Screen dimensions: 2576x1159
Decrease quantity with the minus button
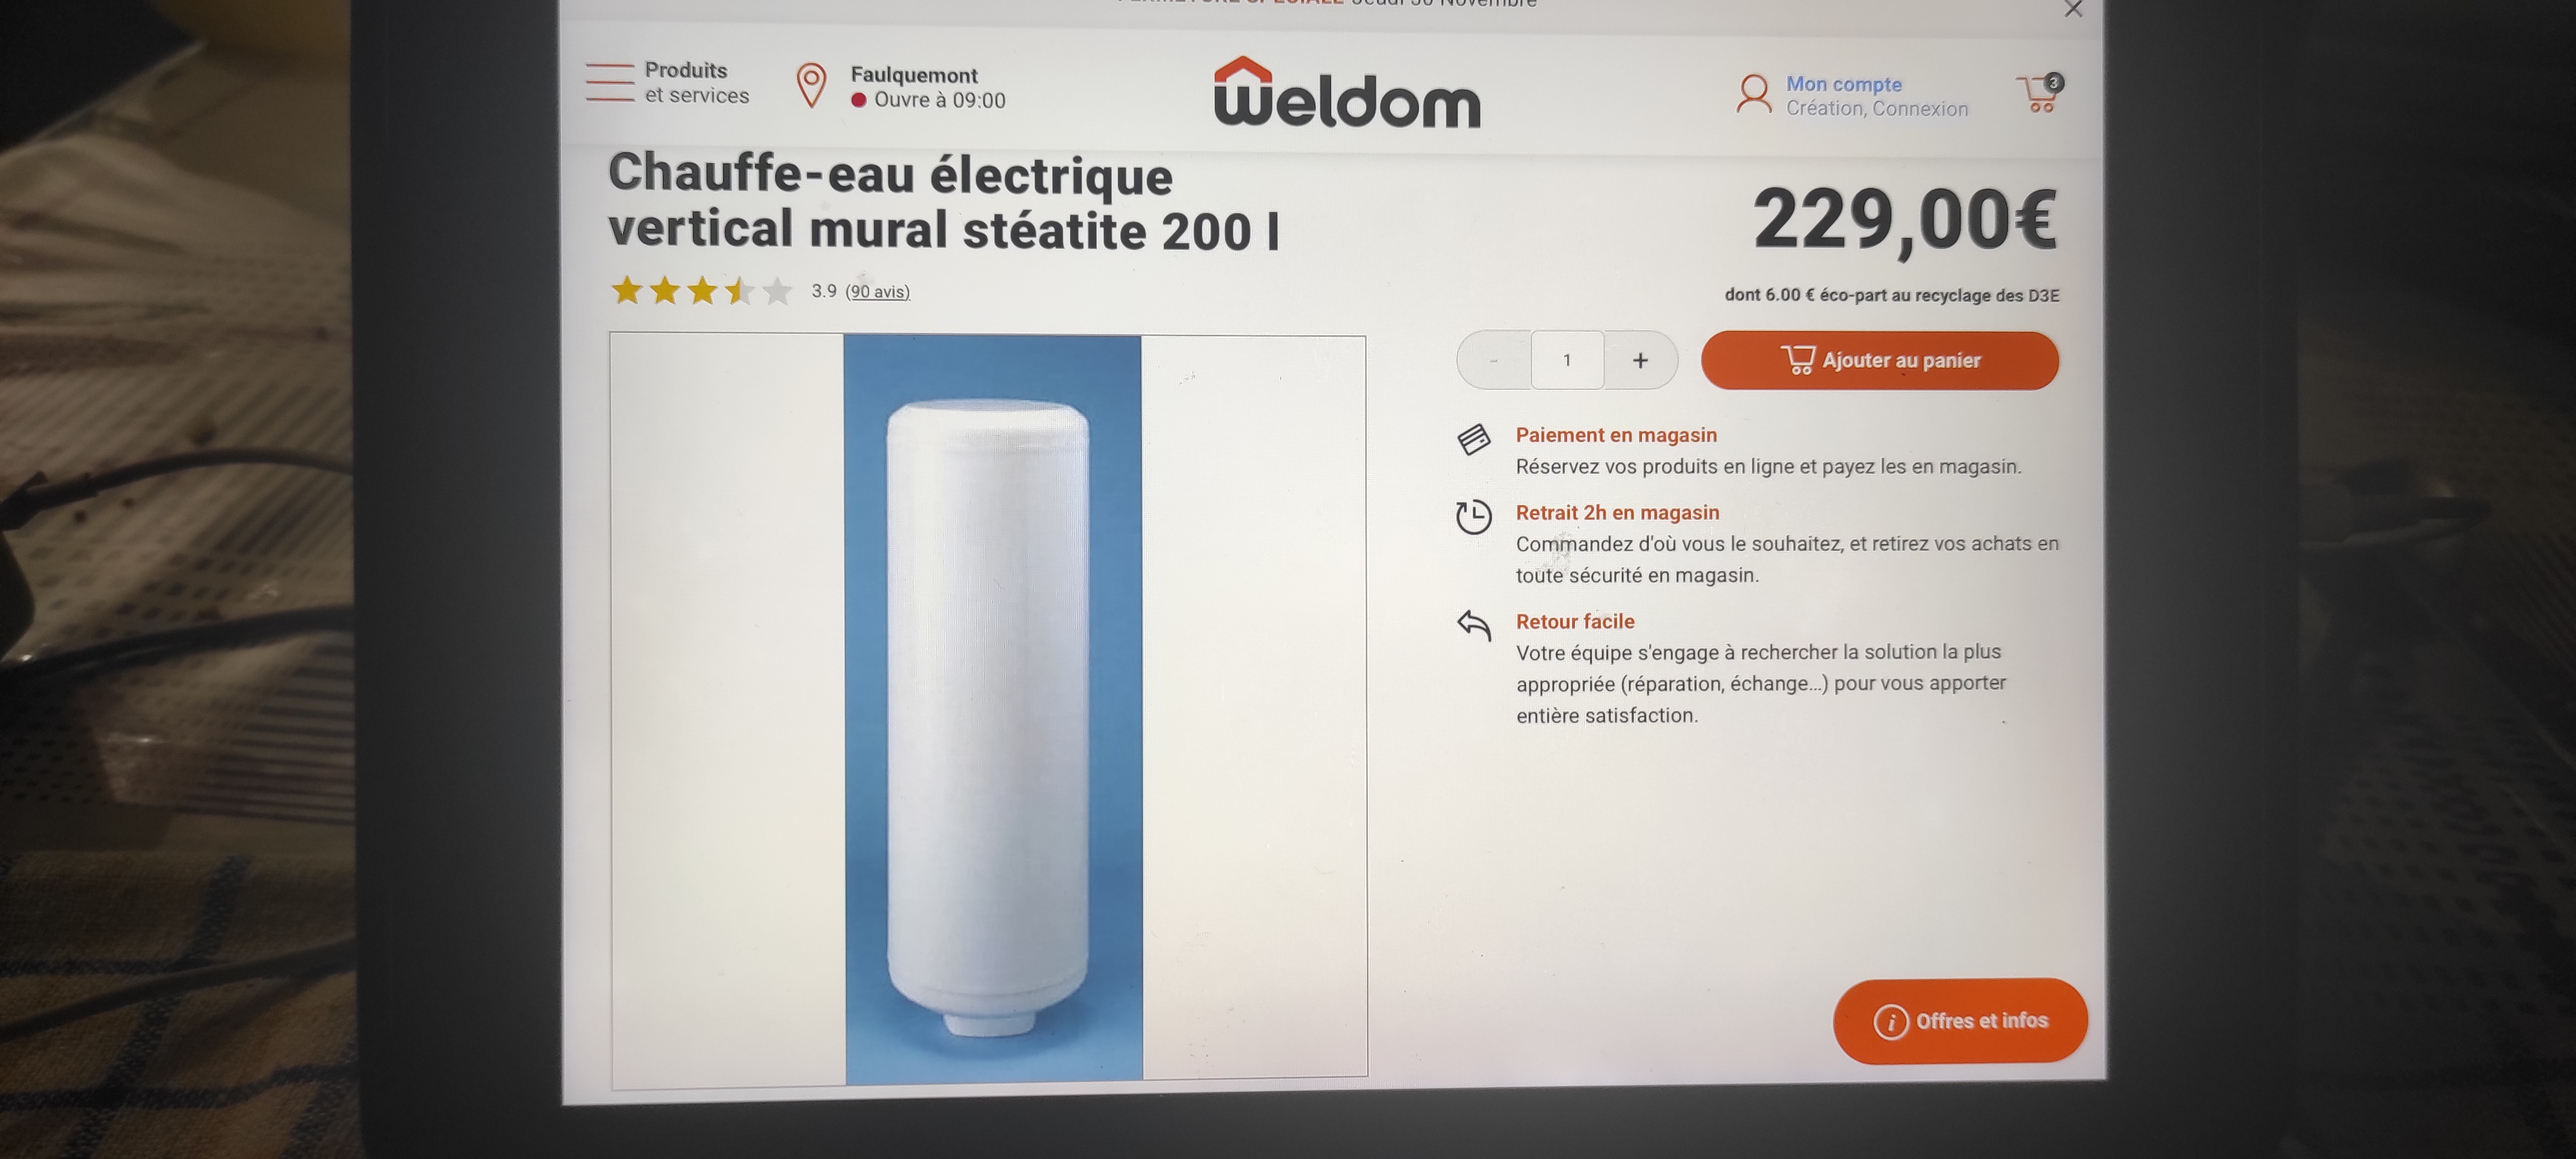tap(1494, 360)
